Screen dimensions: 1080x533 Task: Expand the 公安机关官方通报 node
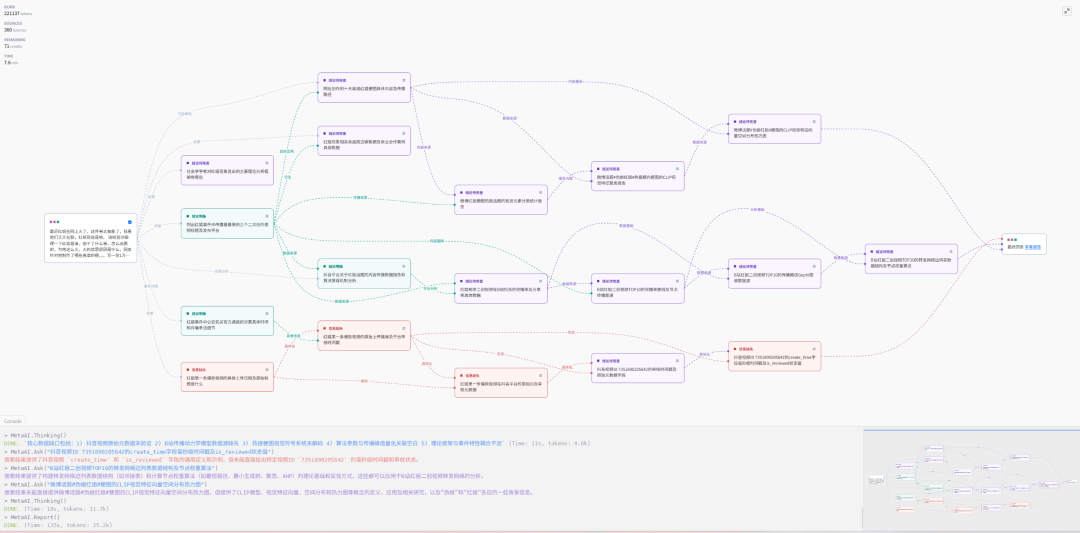click(227, 322)
